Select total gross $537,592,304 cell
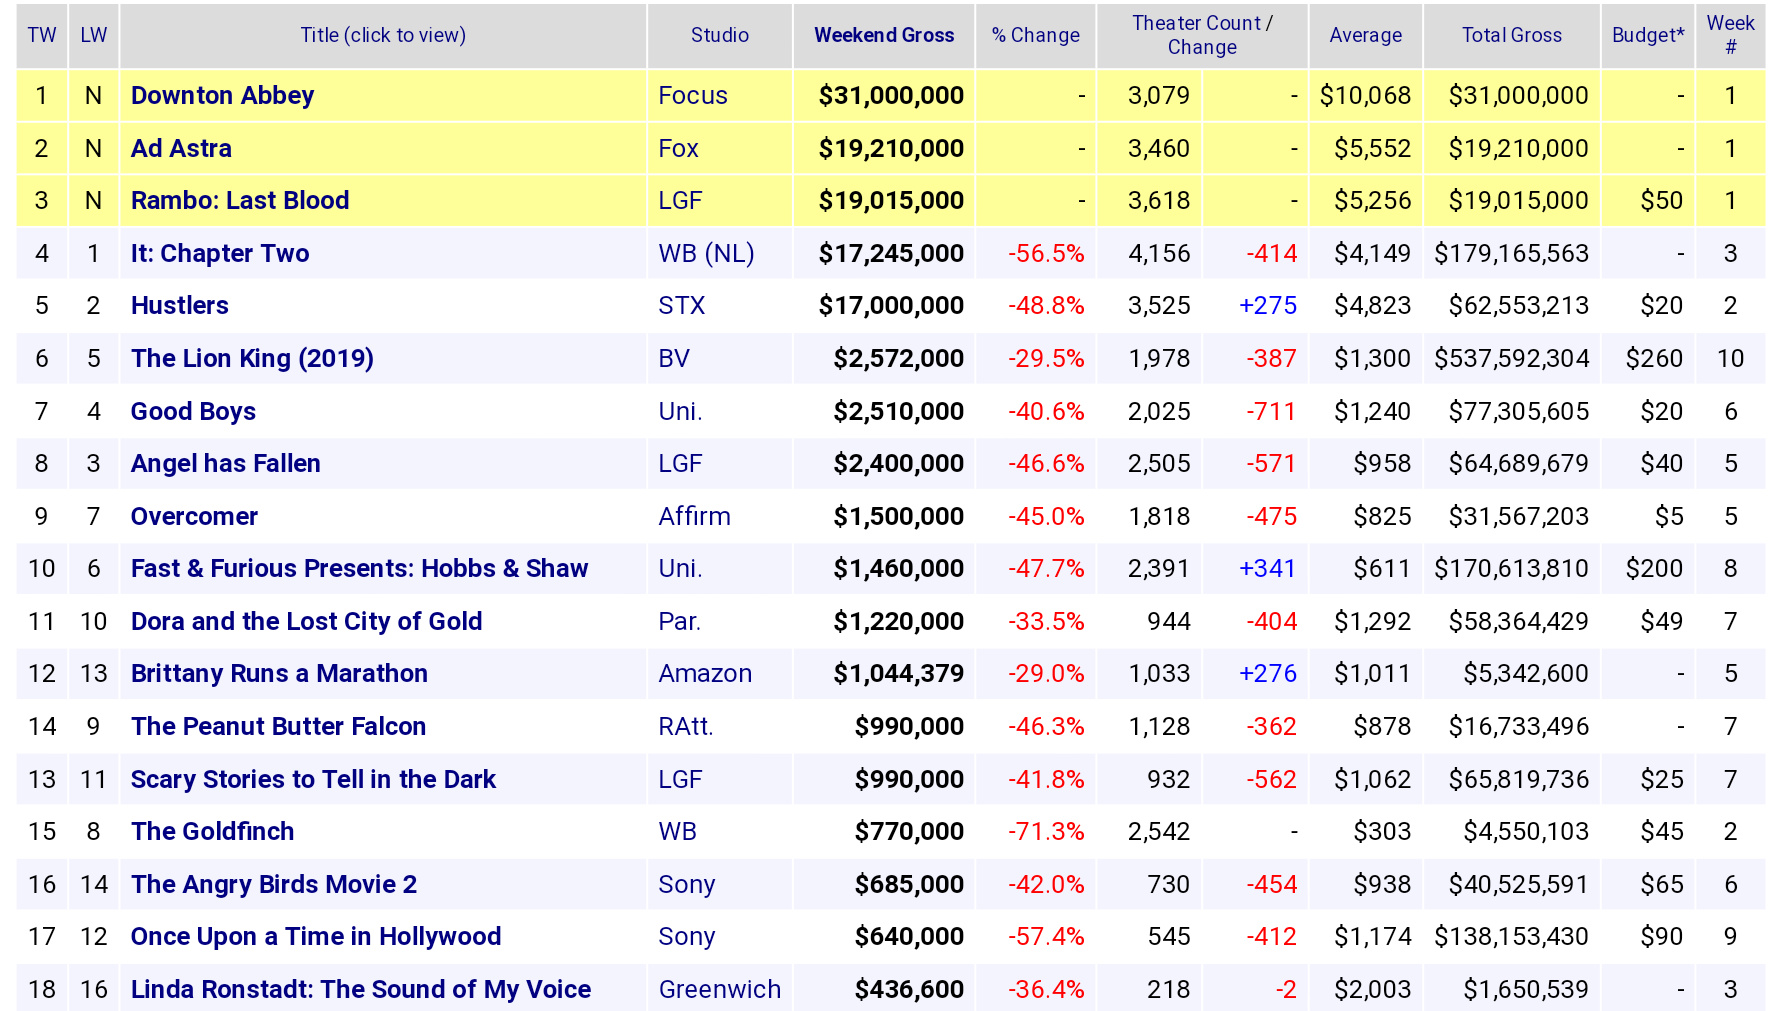 (x=1511, y=359)
